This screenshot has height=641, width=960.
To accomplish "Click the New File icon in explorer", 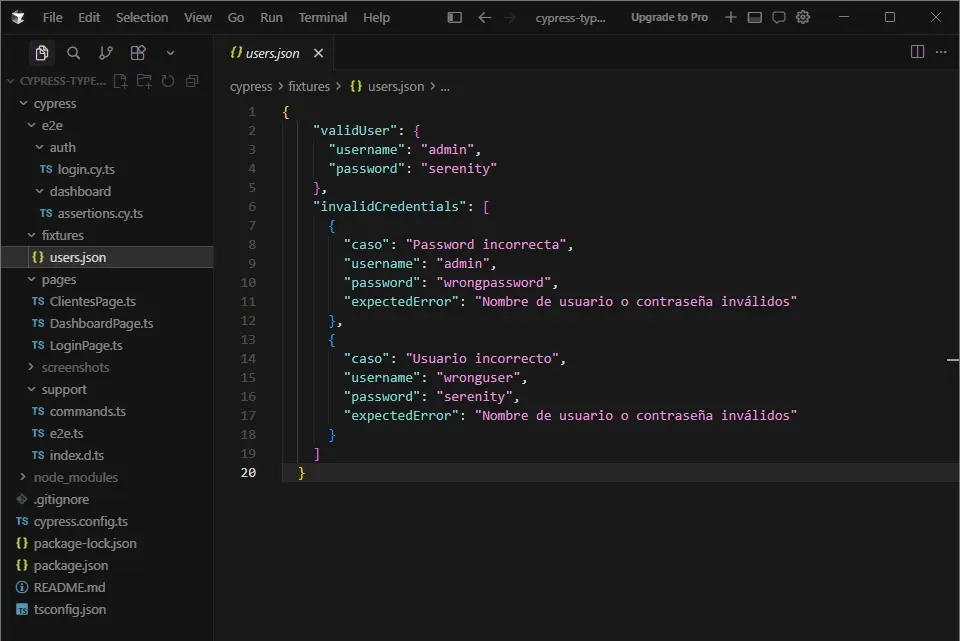I will (121, 81).
